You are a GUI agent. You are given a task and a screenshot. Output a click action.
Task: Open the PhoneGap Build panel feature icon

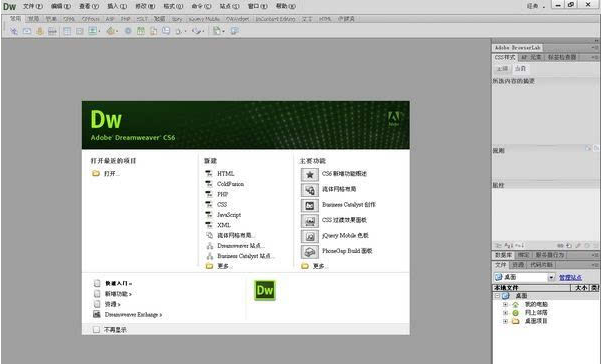tap(310, 252)
